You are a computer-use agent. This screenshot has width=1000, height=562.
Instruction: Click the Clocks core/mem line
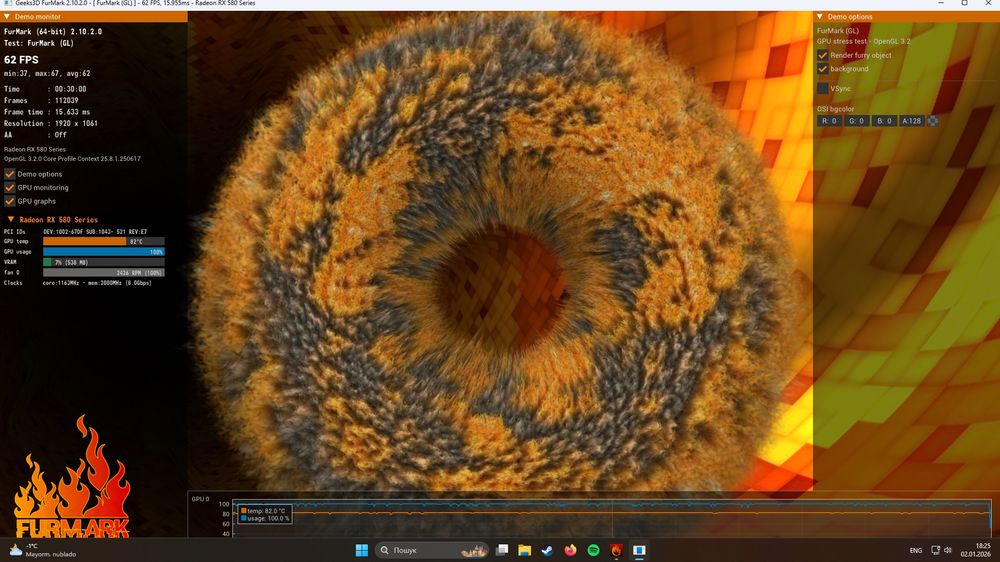coord(78,283)
